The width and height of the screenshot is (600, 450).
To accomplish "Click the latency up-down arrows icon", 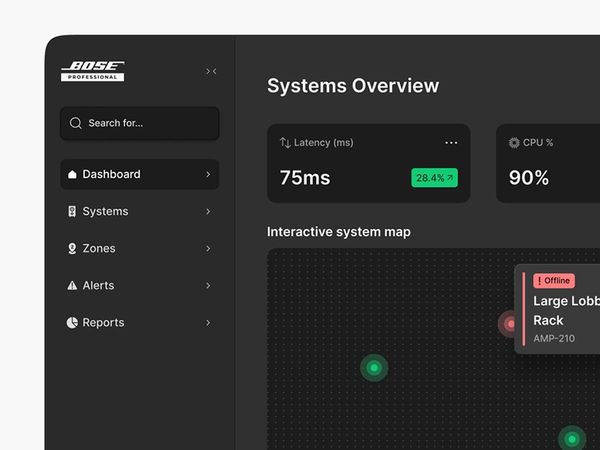I will click(285, 143).
